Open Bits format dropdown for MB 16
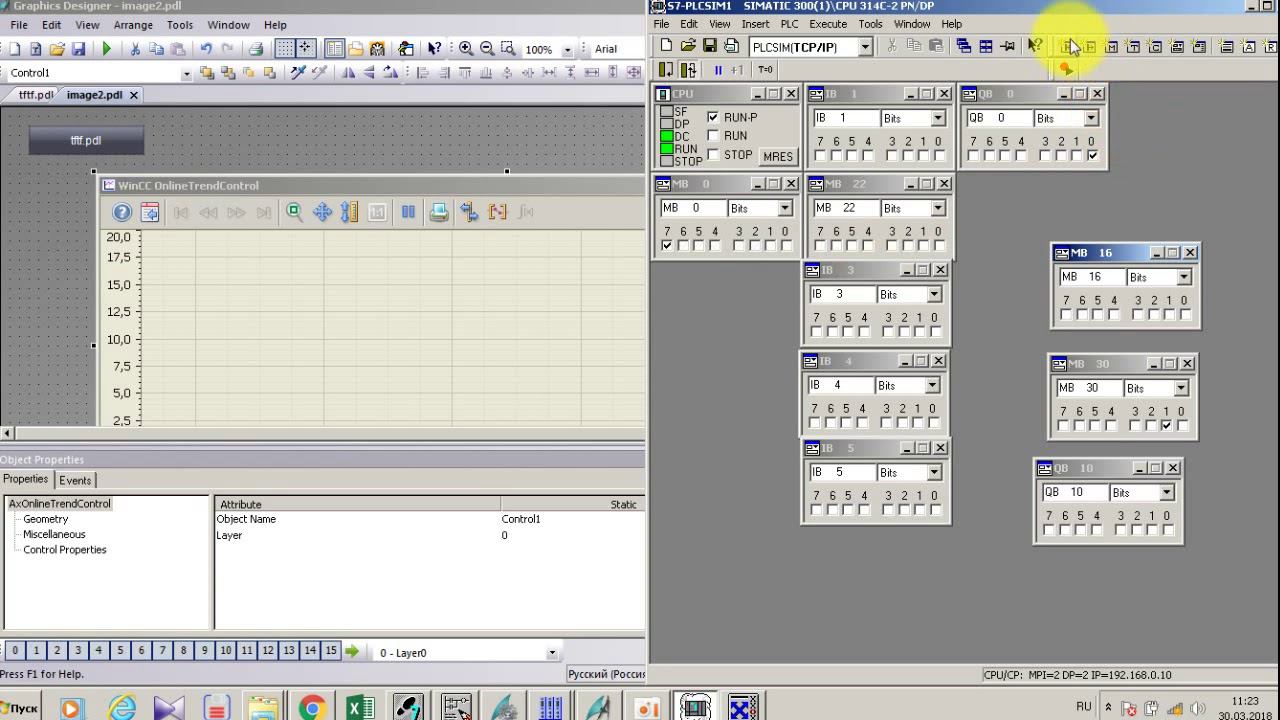Viewport: 1280px width, 720px height. [x=1184, y=277]
